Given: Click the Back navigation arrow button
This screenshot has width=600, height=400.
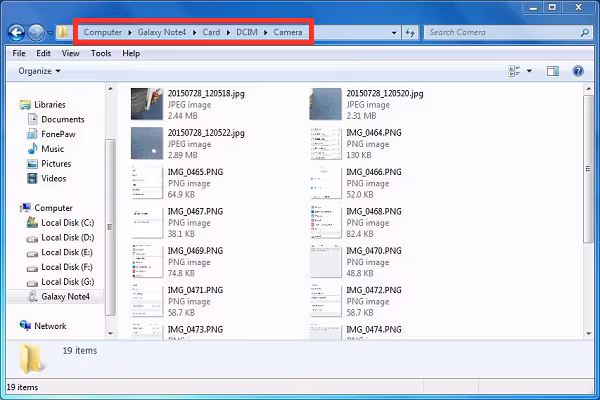Looking at the screenshot, I should coord(16,33).
